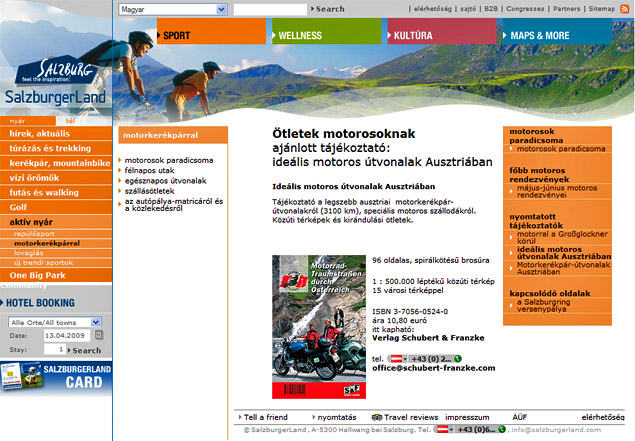The image size is (635, 441).
Task: Click elérhetőség in the top navigation
Action: pyautogui.click(x=432, y=9)
